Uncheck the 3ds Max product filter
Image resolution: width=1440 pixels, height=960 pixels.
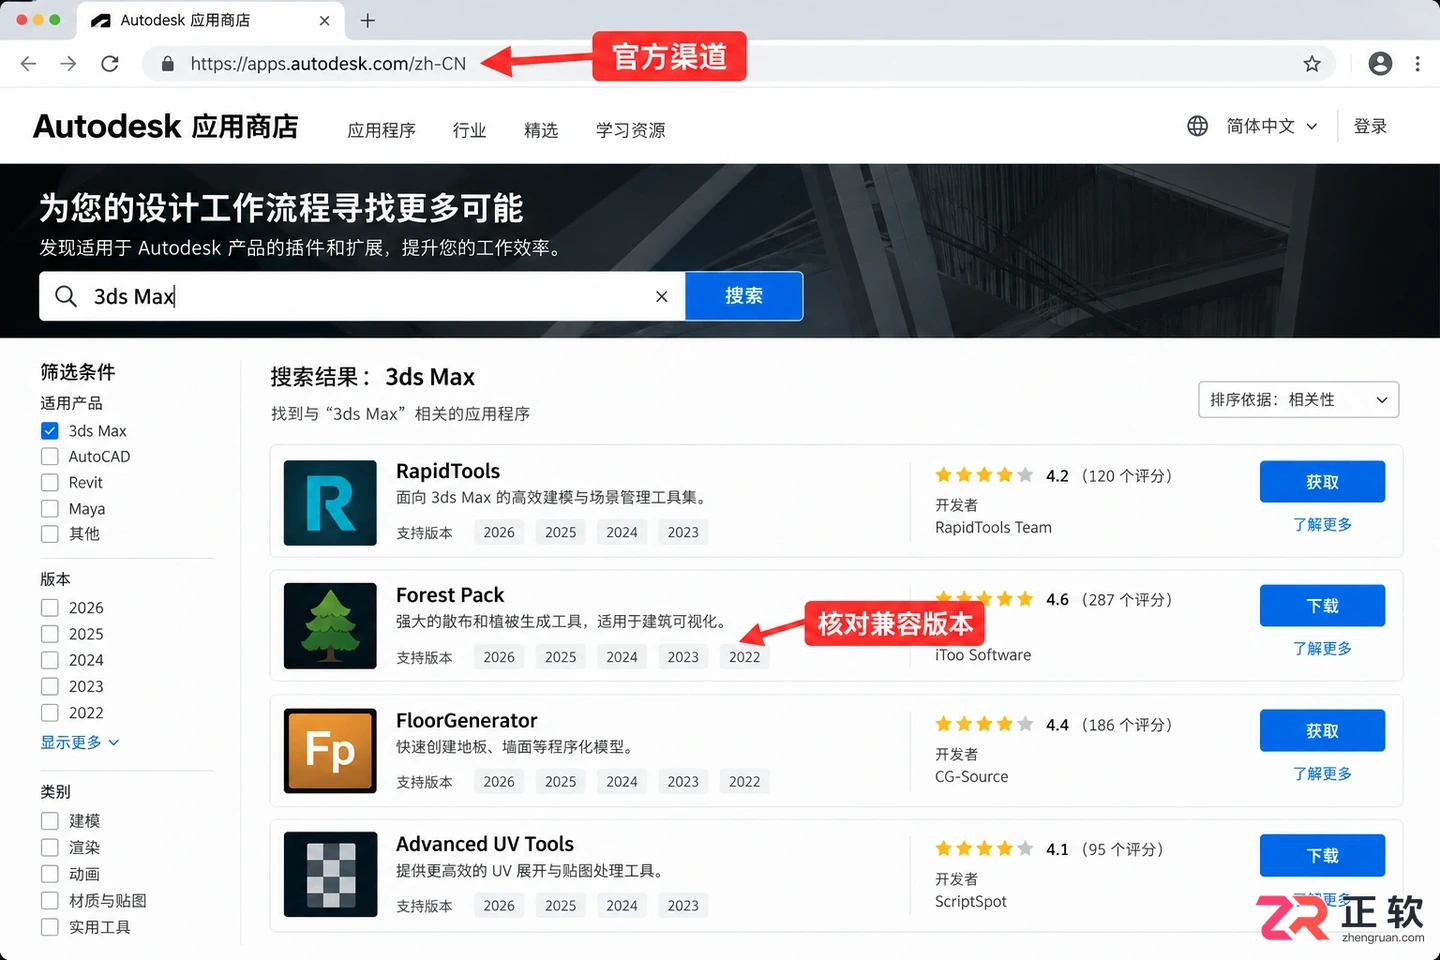click(x=50, y=430)
